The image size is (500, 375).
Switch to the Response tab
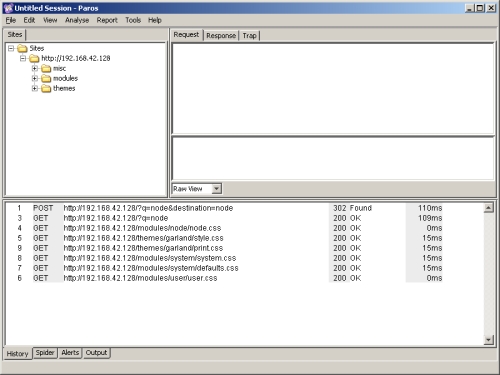(x=221, y=36)
